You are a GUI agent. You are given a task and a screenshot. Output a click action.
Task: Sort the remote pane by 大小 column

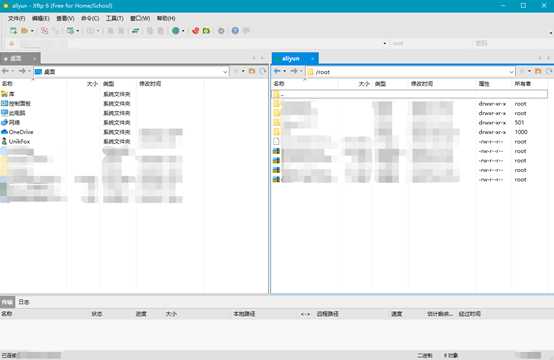364,84
